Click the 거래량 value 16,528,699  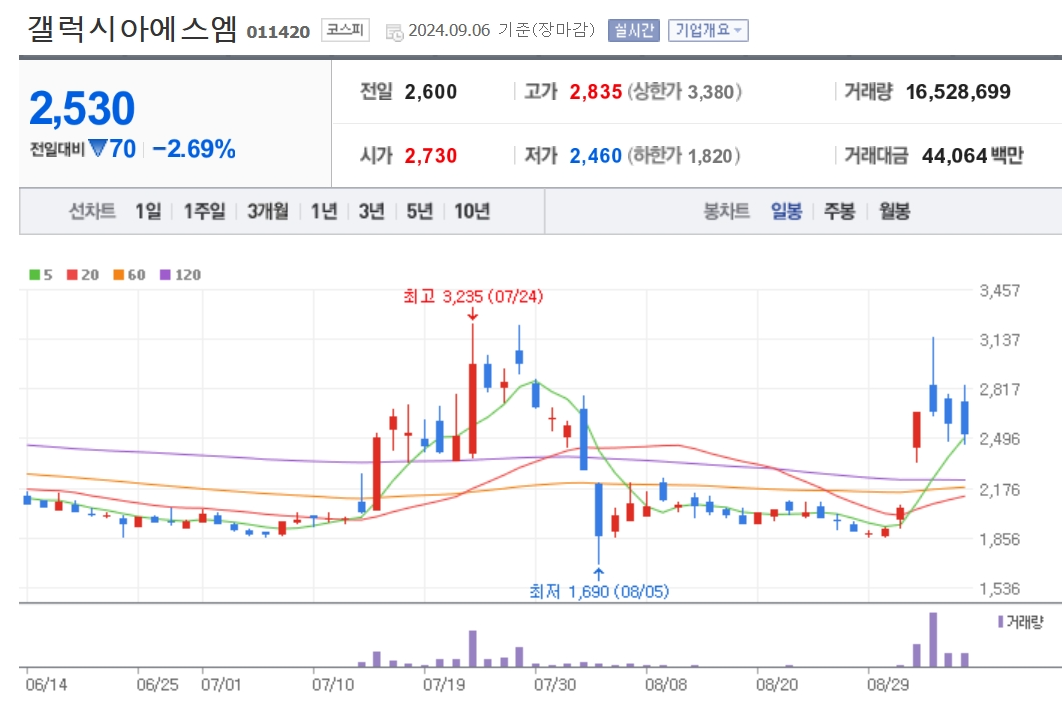[958, 91]
